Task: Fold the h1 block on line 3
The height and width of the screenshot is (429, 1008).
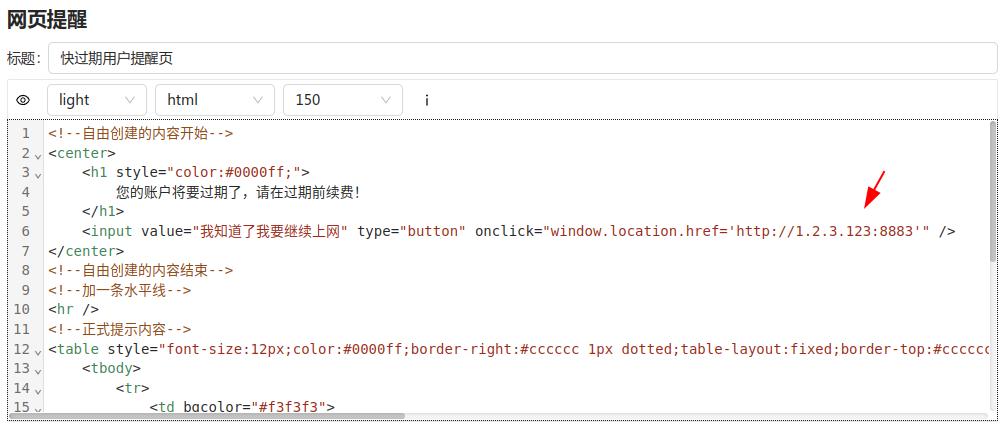Action: [37, 174]
